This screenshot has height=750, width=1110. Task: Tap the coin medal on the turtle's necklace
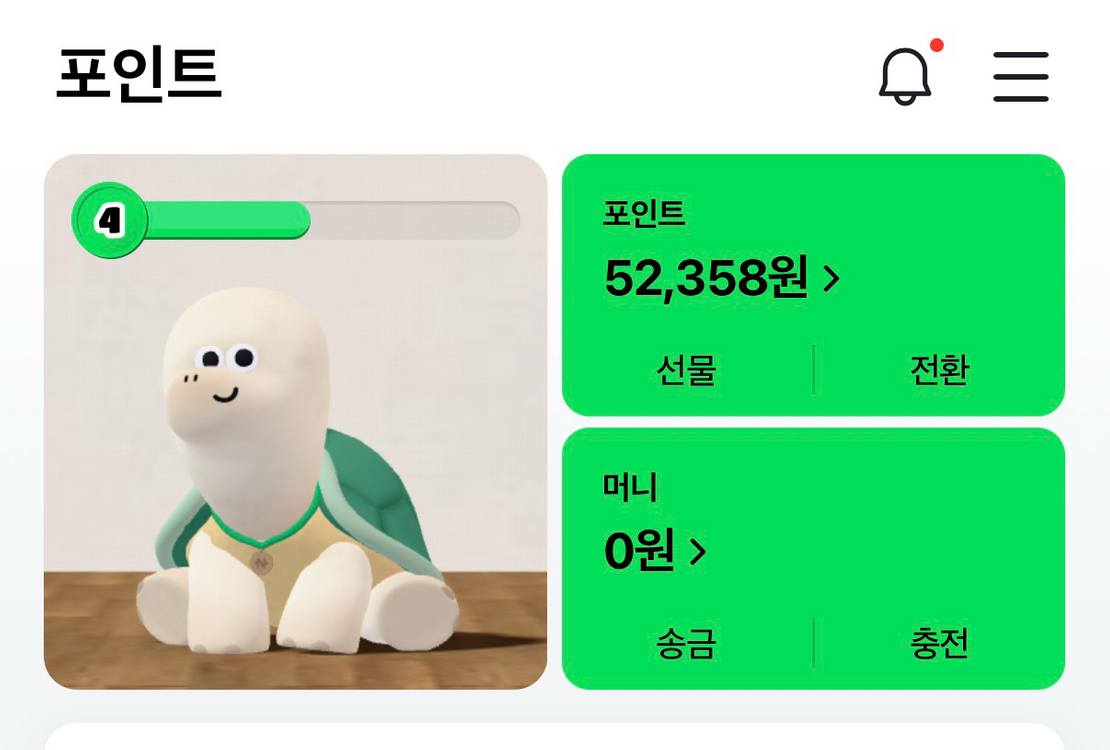[261, 562]
